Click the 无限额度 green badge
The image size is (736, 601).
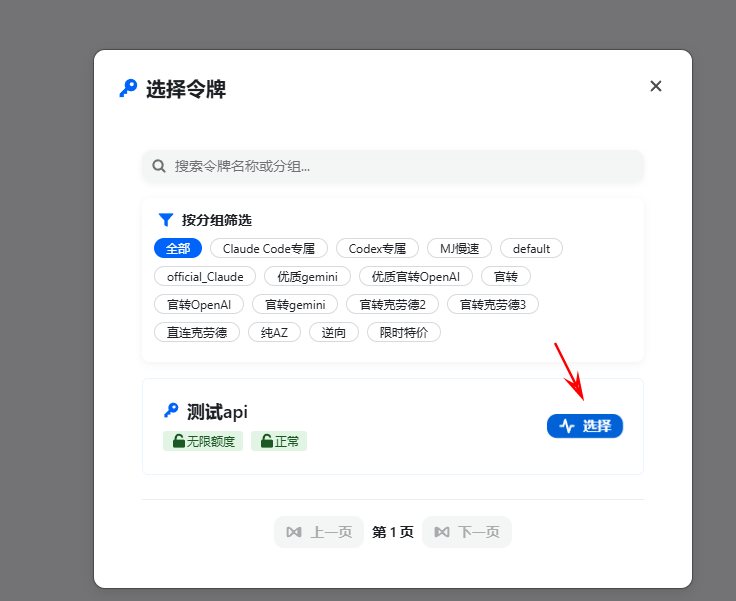203,441
